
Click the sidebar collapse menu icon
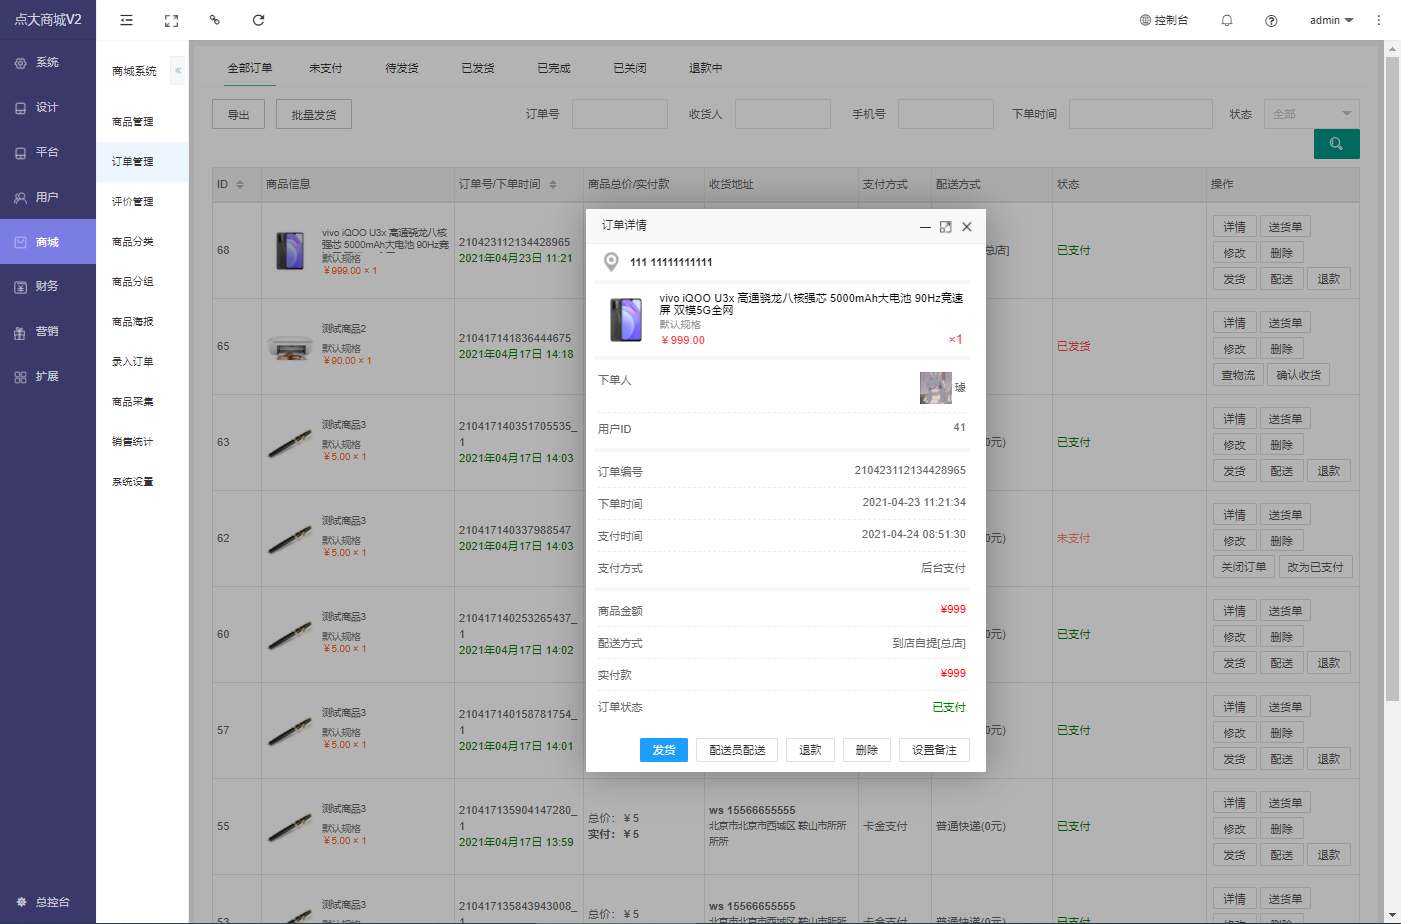(x=126, y=20)
